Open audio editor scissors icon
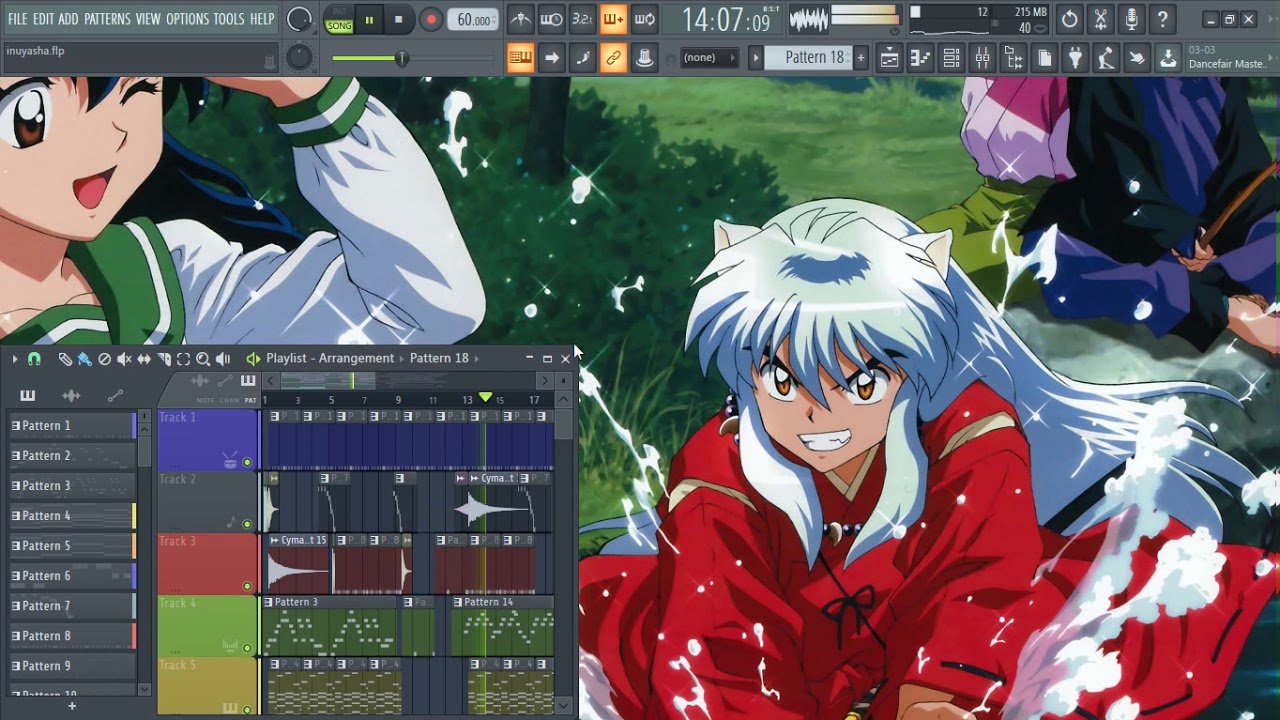The height and width of the screenshot is (720, 1280). point(1101,19)
